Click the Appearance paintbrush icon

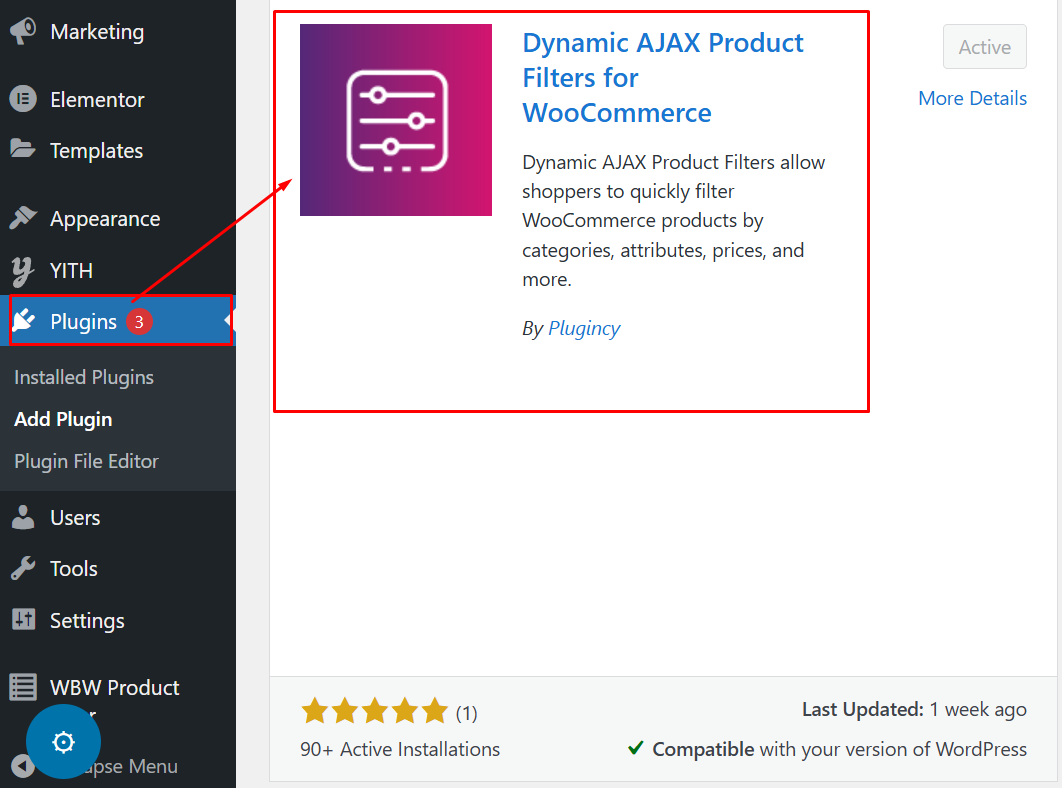pos(23,217)
